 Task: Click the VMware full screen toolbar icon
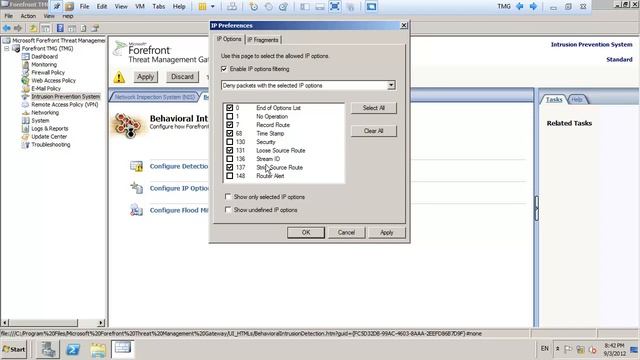335,7
